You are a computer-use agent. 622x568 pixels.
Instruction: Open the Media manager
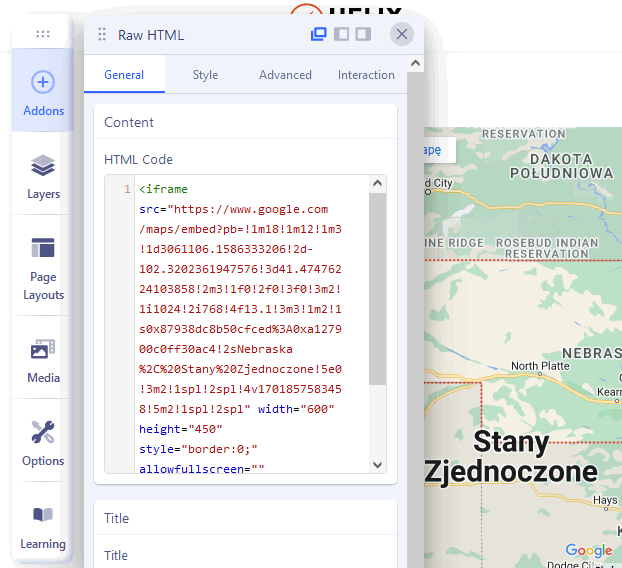(43, 360)
